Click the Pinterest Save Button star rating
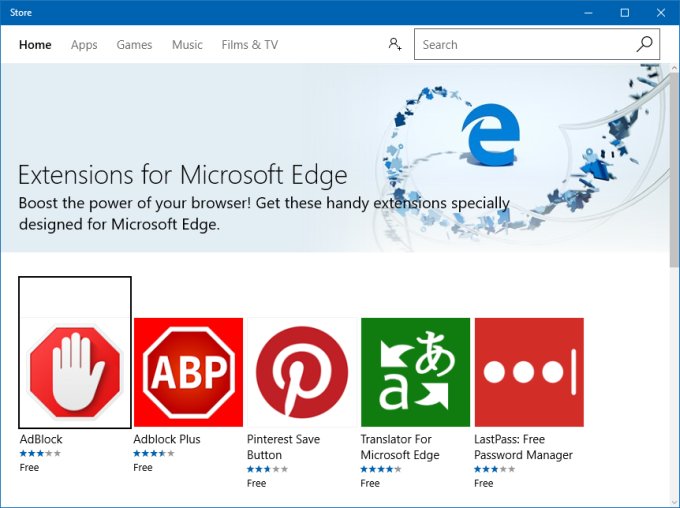Image resolution: width=680 pixels, height=508 pixels. point(268,469)
